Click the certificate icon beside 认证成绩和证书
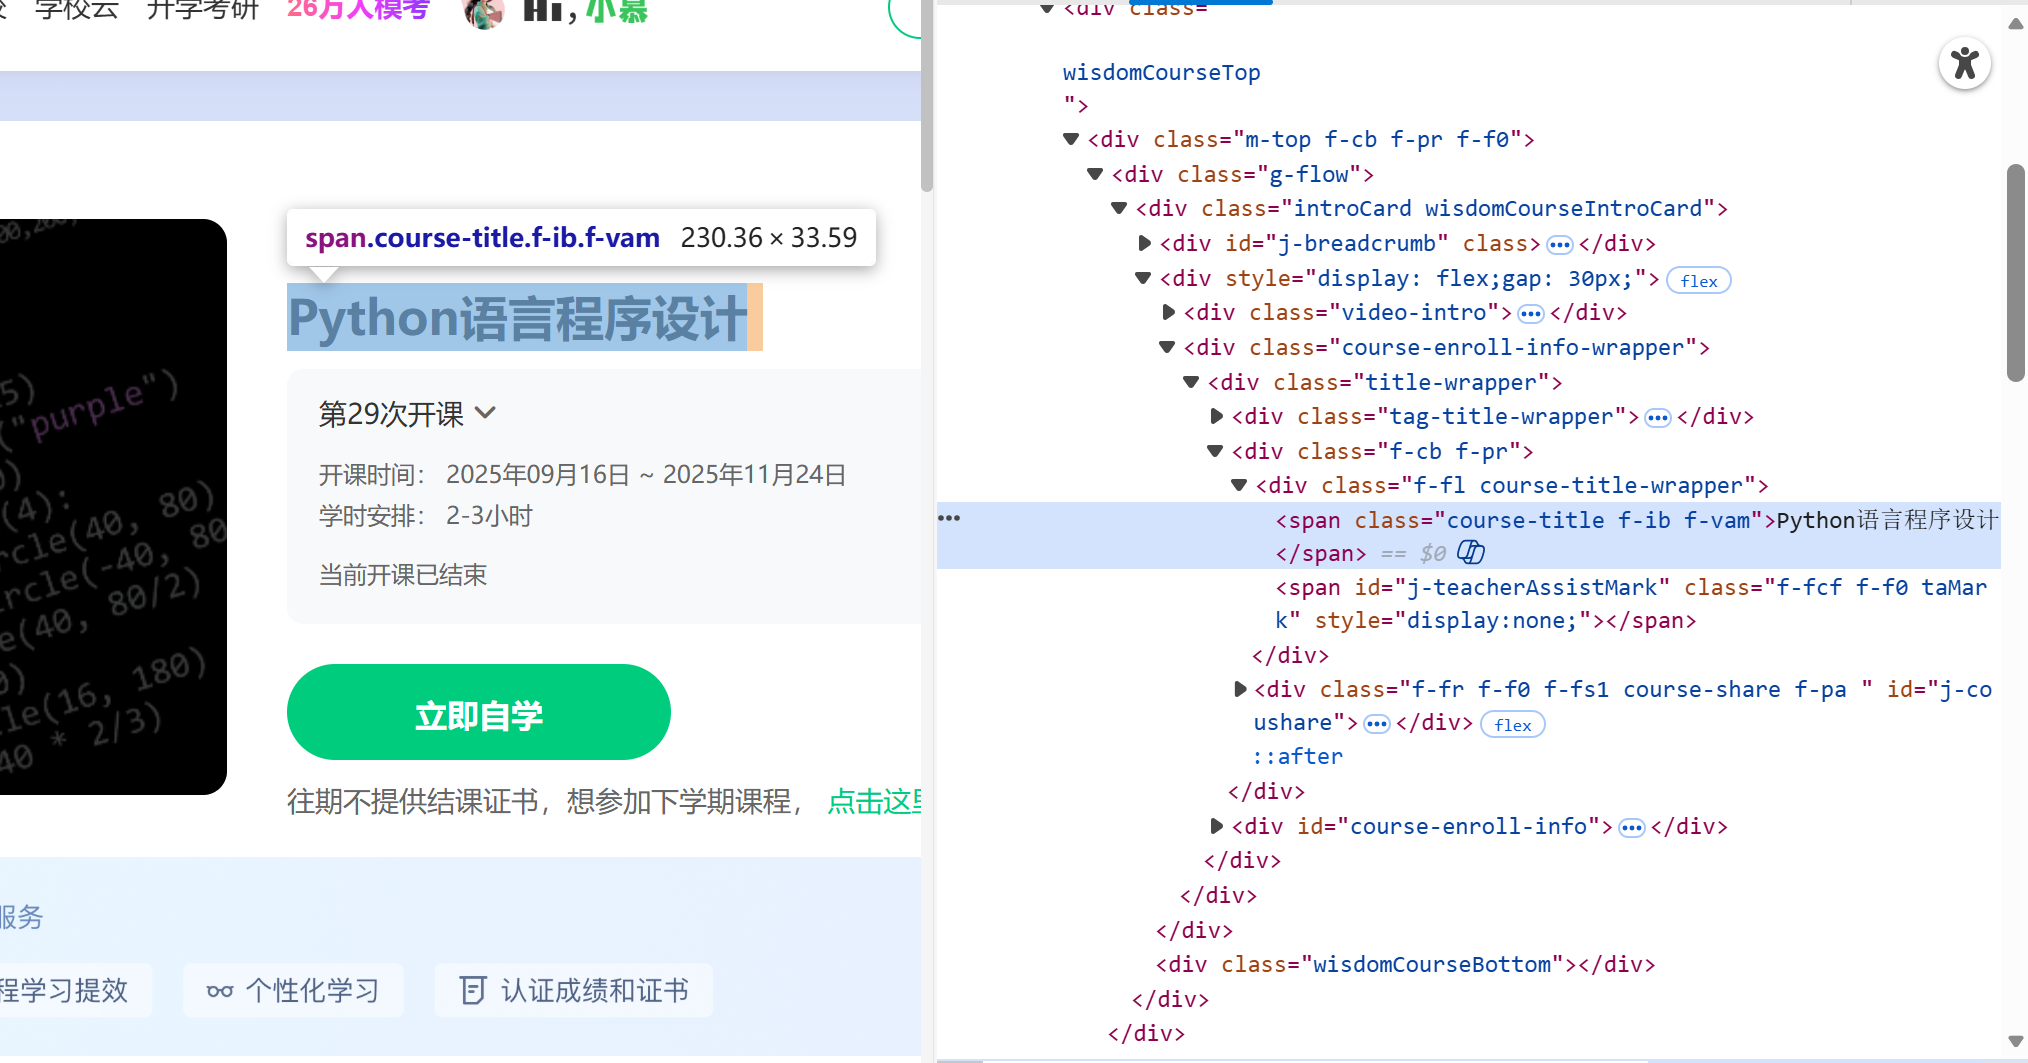 (472, 990)
